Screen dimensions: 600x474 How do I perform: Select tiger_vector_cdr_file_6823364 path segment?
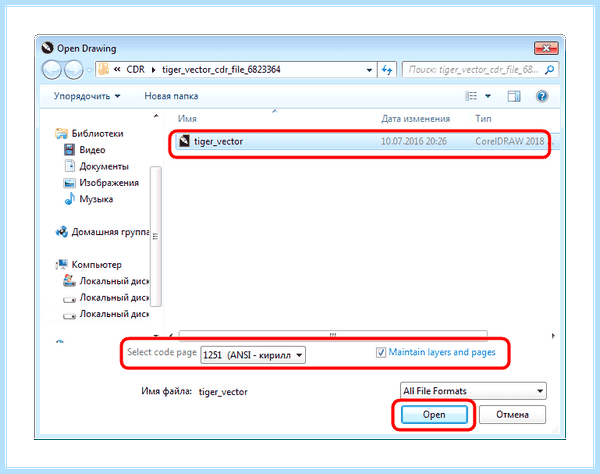pyautogui.click(x=221, y=70)
